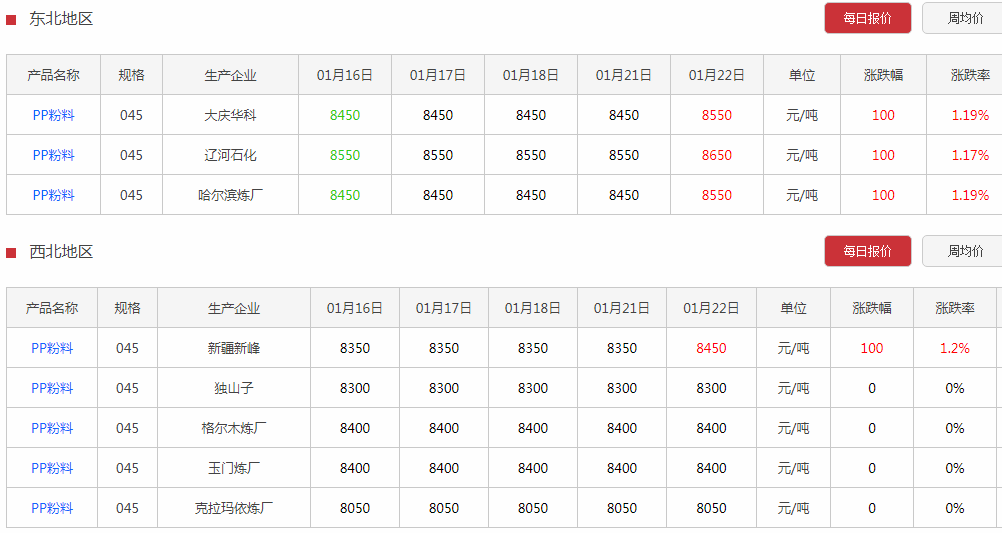Switch to 周均价 tab for 西北地区

[964, 251]
